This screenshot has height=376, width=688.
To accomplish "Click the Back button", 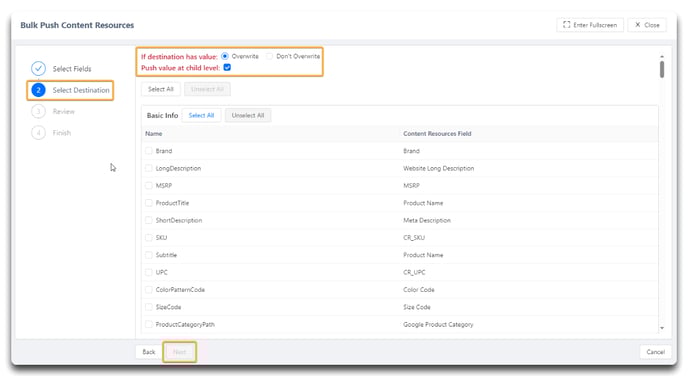I will tap(149, 352).
